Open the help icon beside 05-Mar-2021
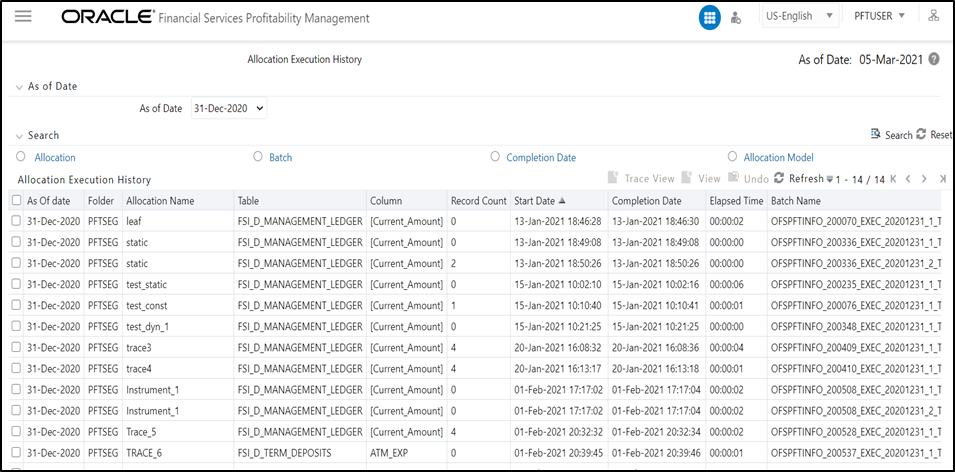The width and height of the screenshot is (955, 472). pos(934,60)
